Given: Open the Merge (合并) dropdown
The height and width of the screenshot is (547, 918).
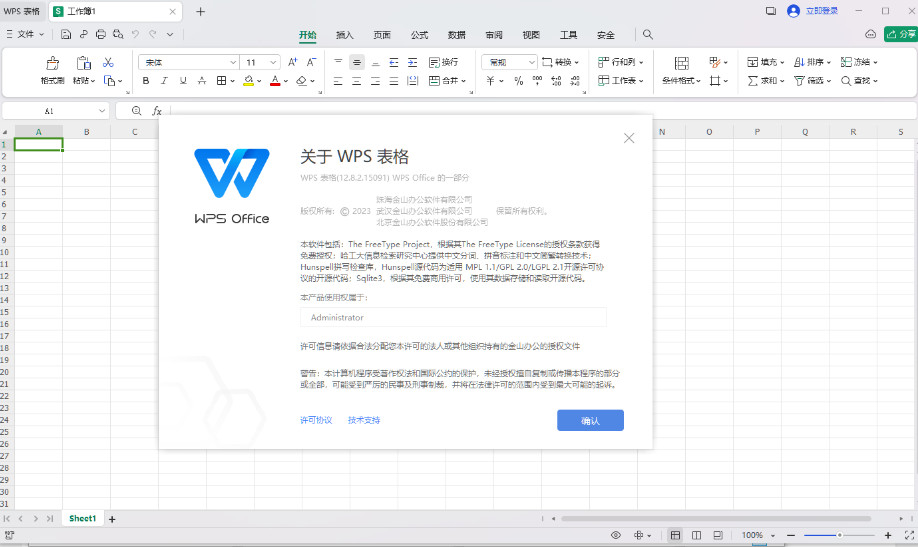Looking at the screenshot, I should point(447,81).
